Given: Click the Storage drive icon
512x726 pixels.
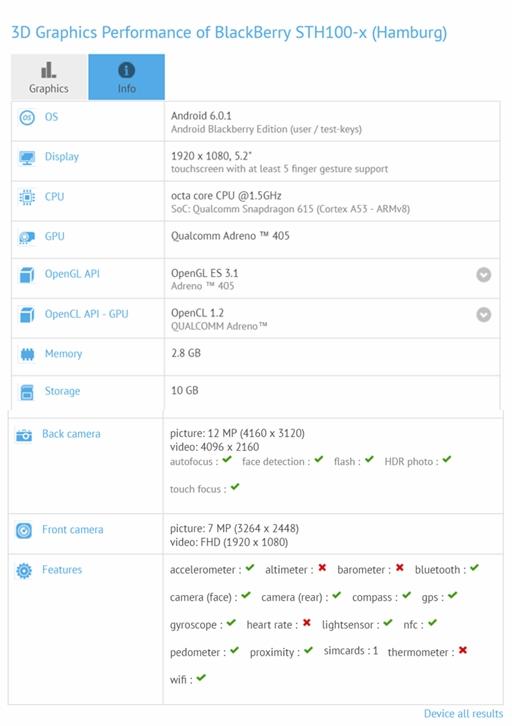Looking at the screenshot, I should (27, 392).
